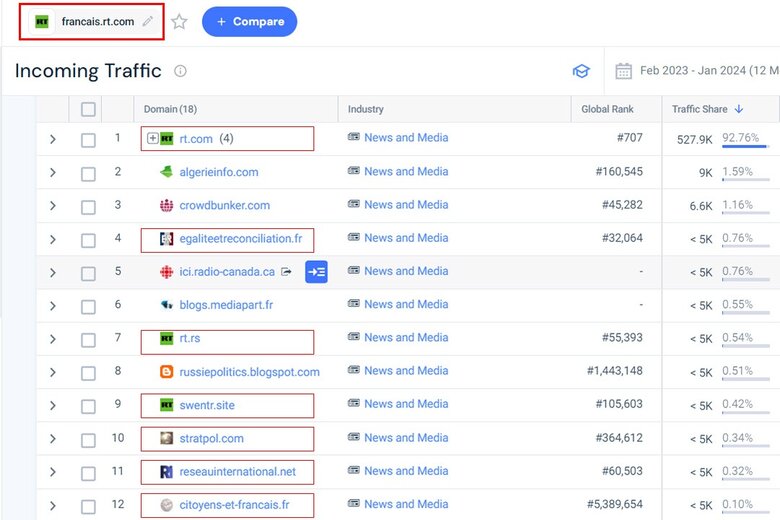Viewport: 780px width, 520px height.
Task: Sort by the Global Rank column header
Action: pyautogui.click(x=607, y=109)
